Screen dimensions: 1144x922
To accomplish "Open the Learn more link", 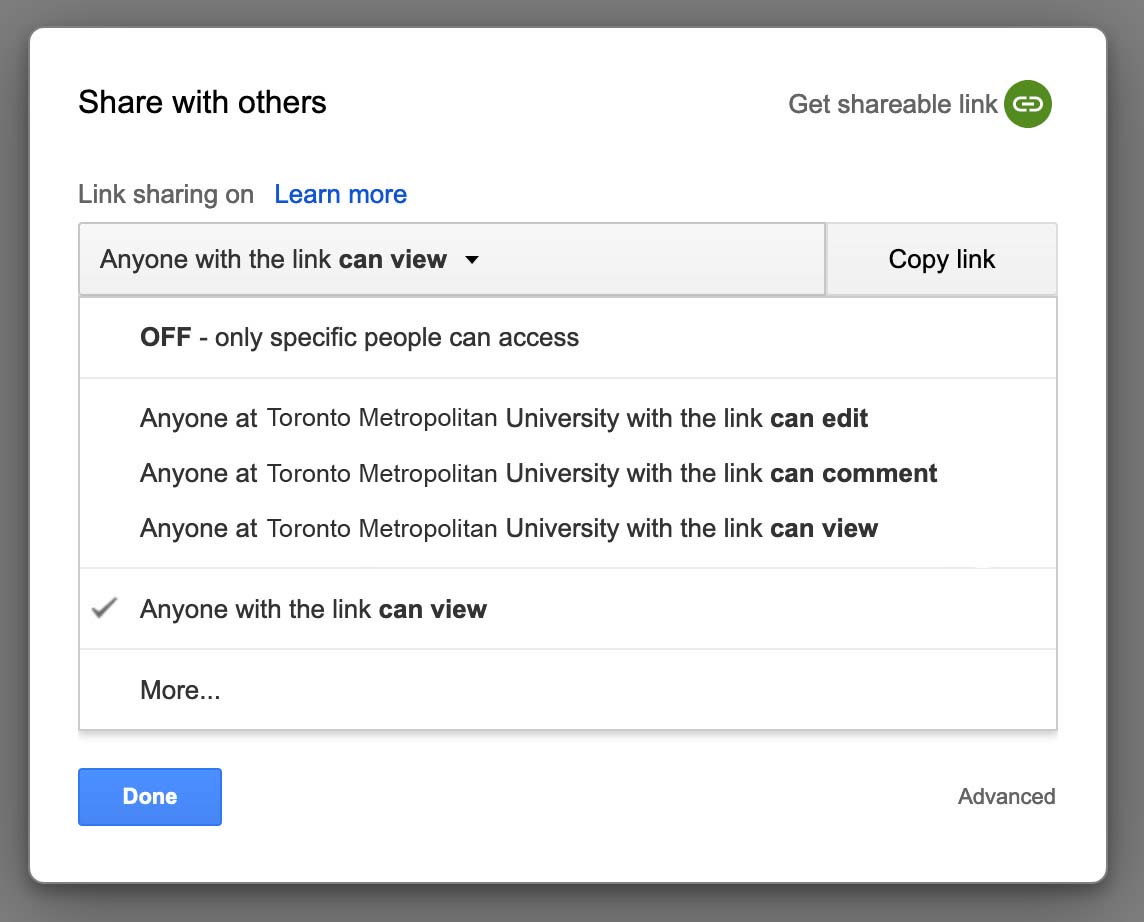I will [340, 194].
